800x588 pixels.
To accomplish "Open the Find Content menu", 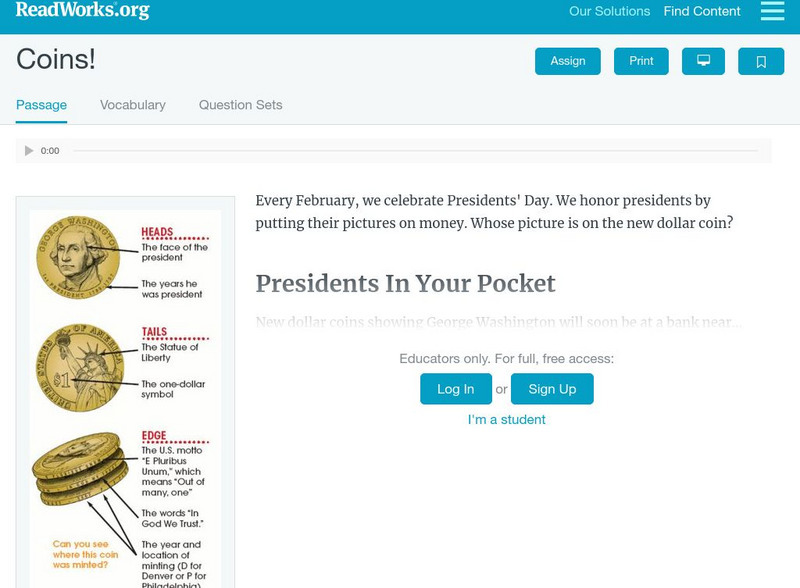I will [702, 12].
